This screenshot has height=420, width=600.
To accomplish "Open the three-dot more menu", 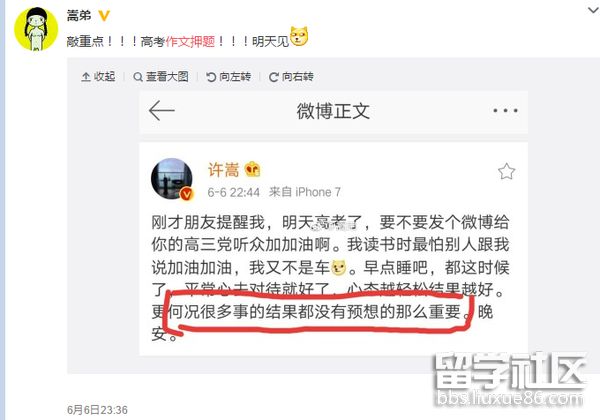I will click(505, 111).
